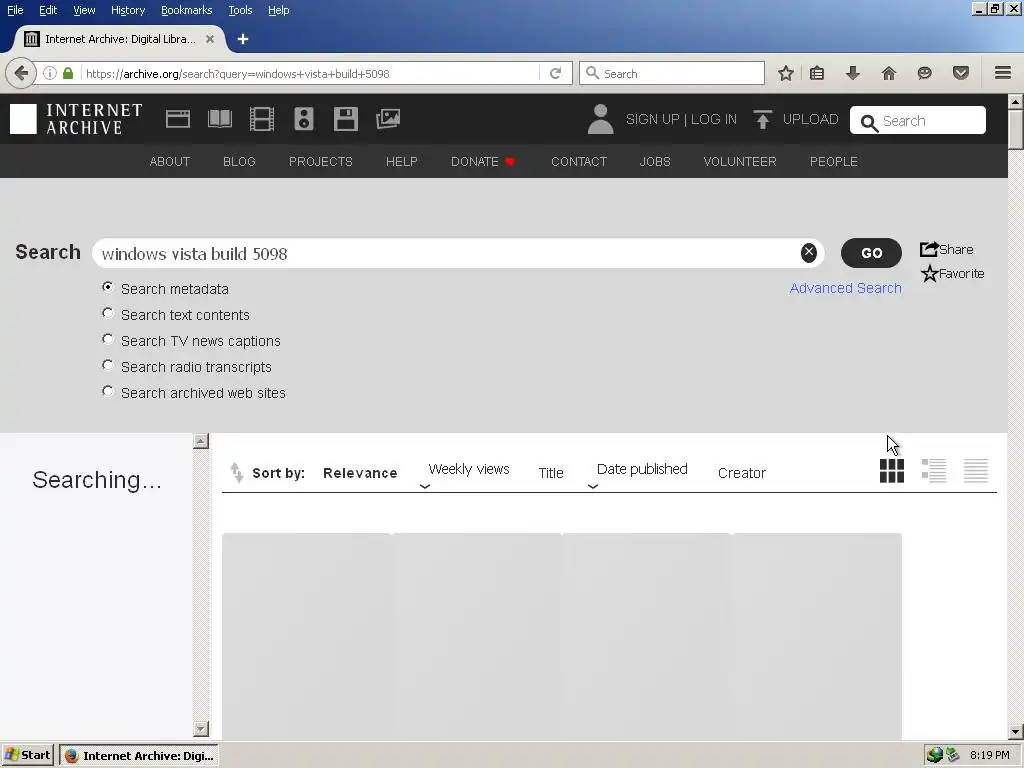Open the Bookmarks menu

point(187,10)
